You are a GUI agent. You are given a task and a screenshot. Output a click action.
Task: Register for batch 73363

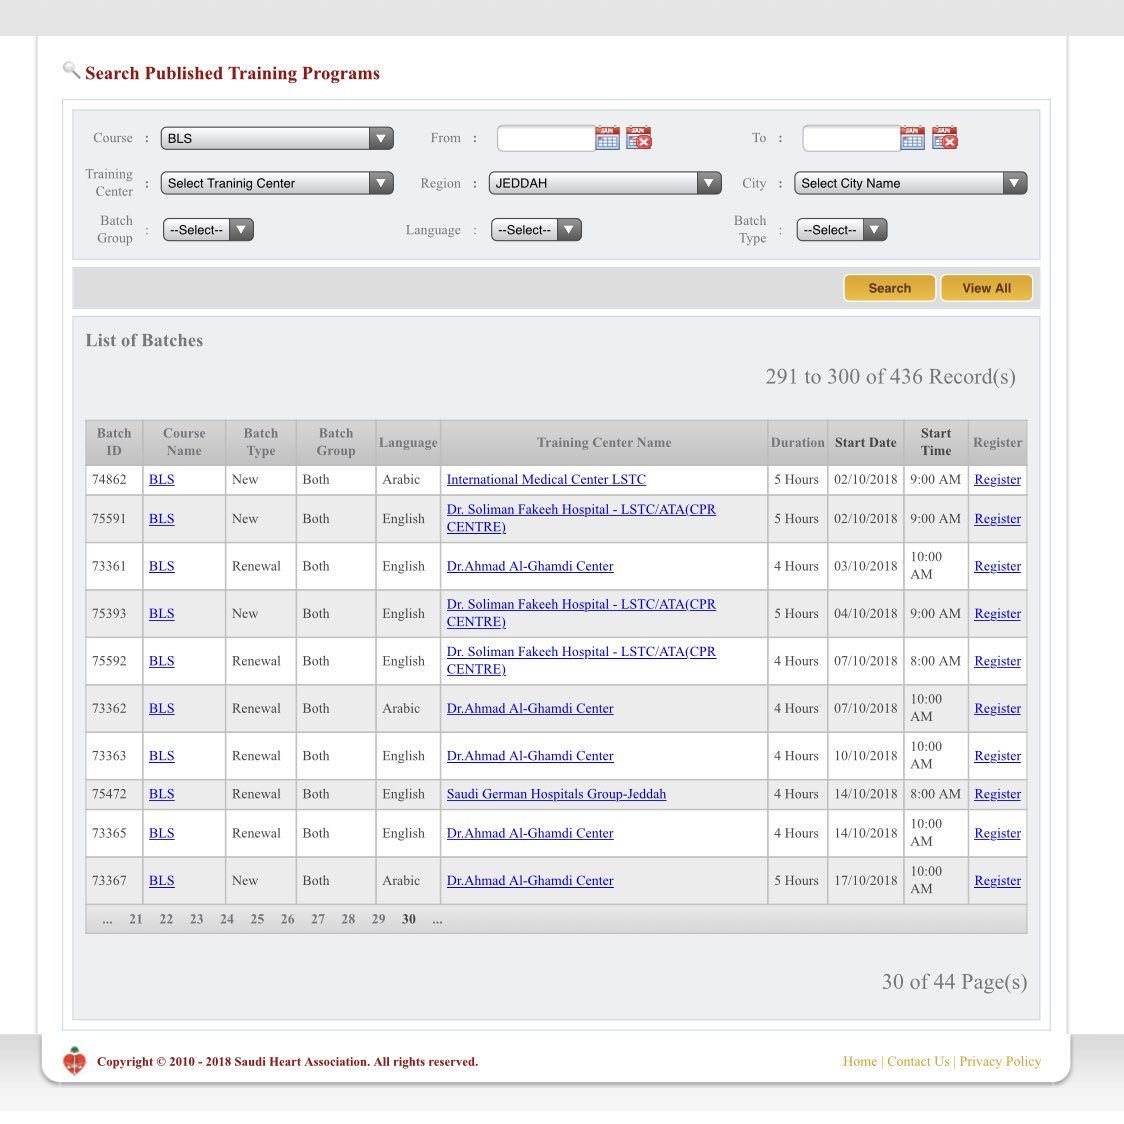[997, 756]
